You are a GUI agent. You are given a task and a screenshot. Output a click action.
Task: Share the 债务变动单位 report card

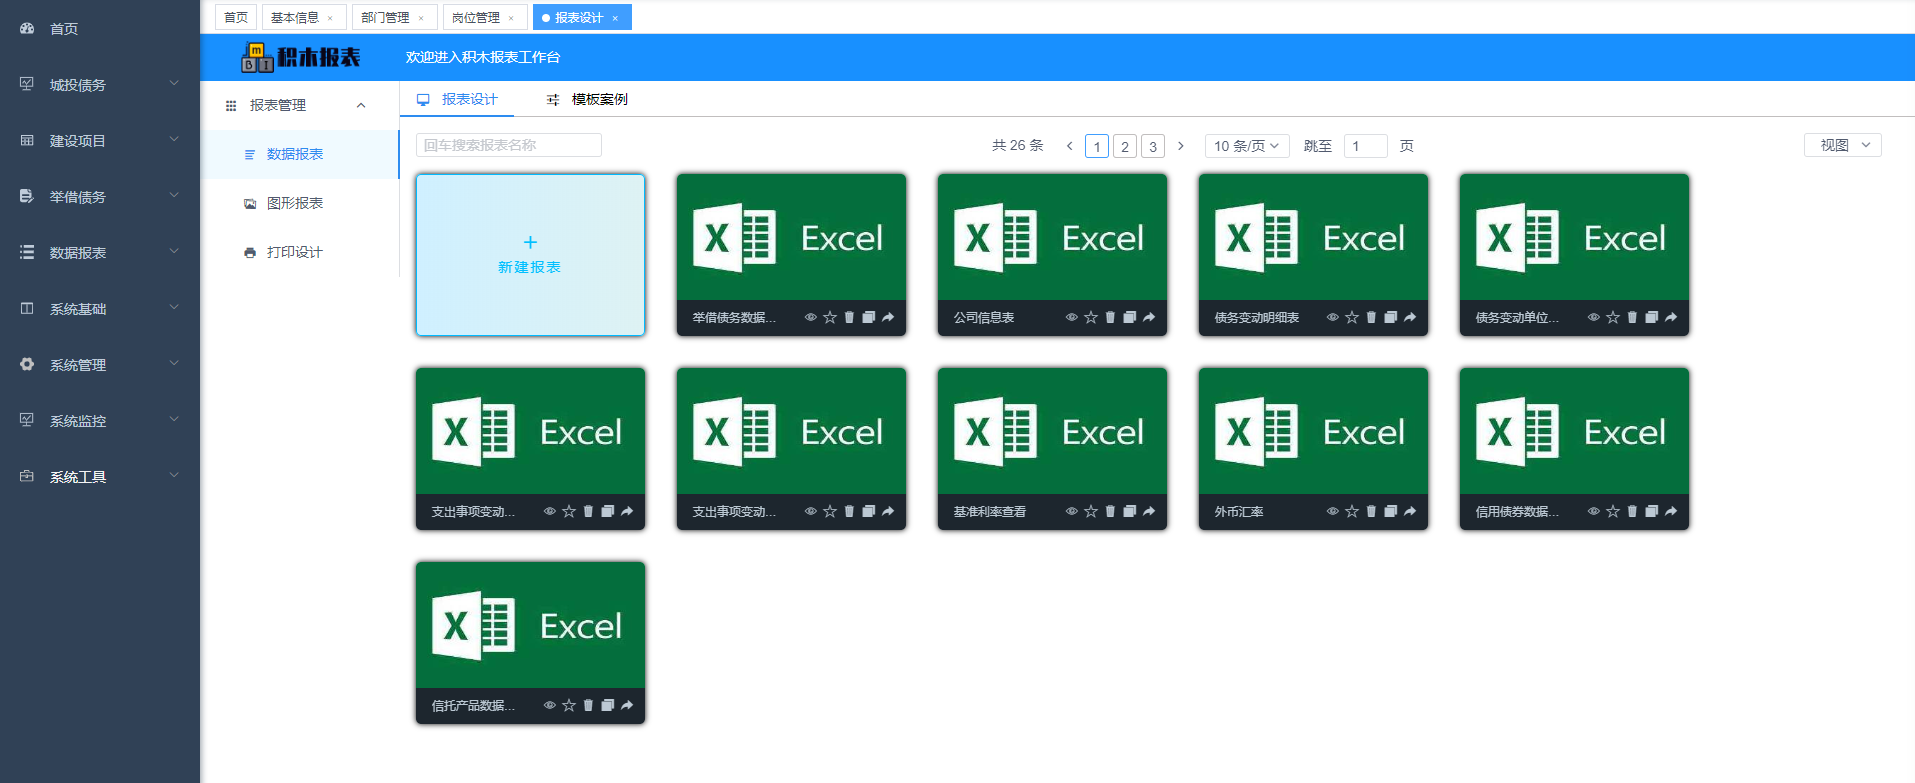pos(1671,317)
